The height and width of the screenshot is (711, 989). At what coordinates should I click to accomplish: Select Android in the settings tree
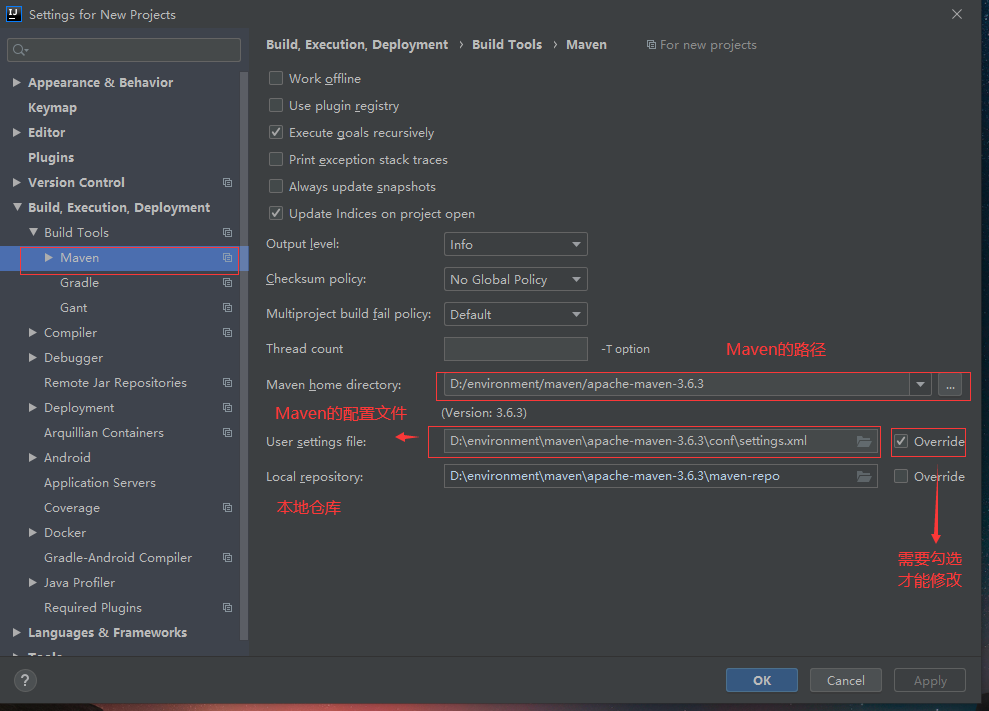pos(67,458)
